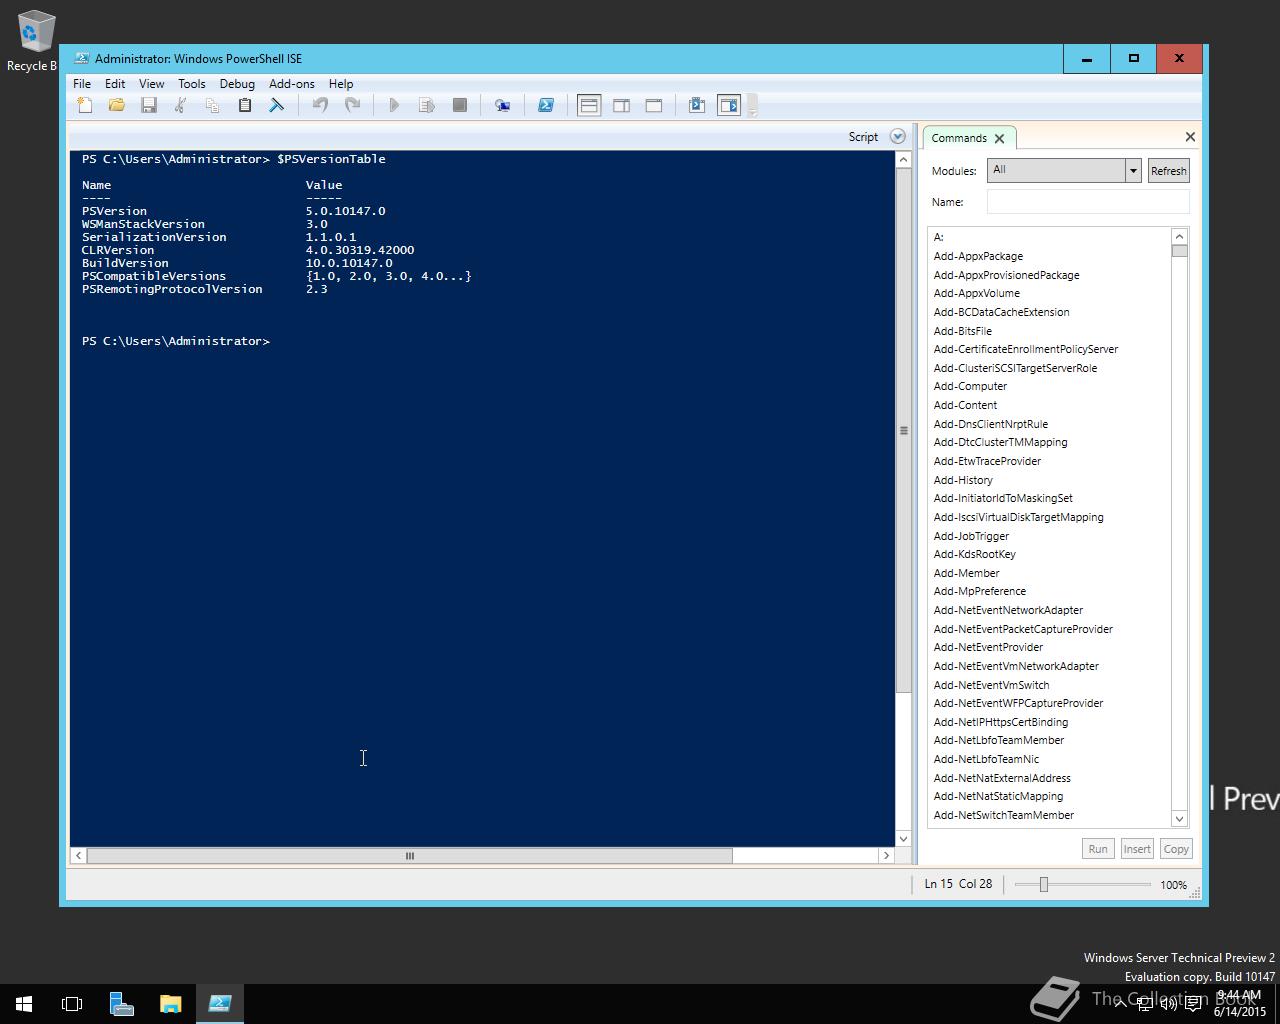Click the Copy icon in the toolbar

(212, 105)
